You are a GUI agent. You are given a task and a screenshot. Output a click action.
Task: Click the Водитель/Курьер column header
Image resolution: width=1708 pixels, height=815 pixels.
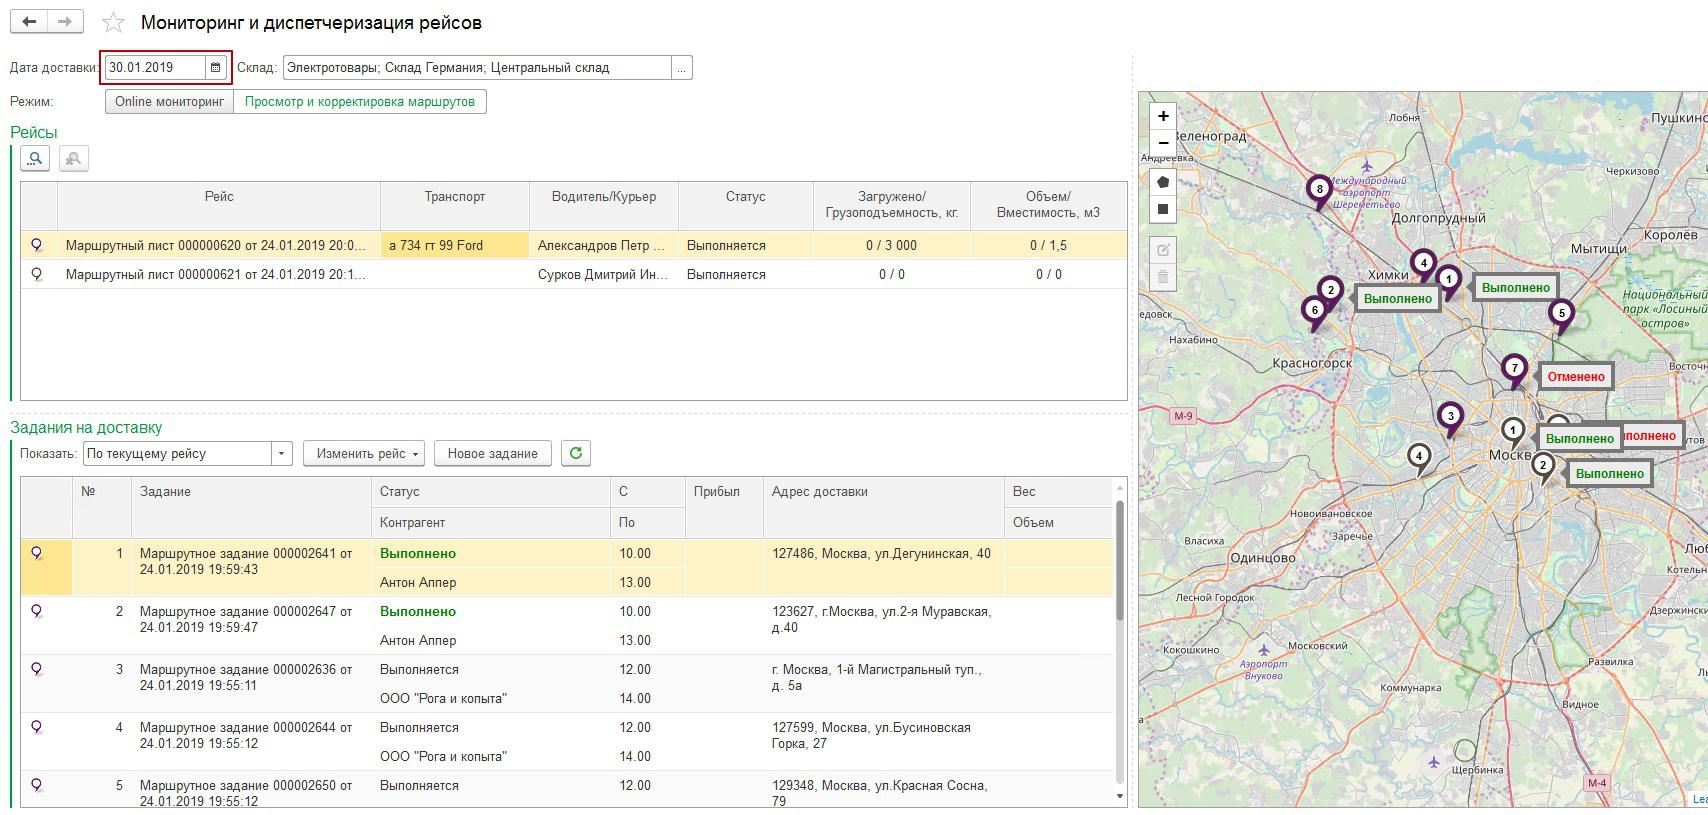point(604,205)
